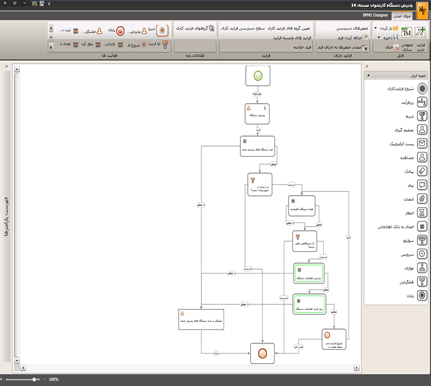This screenshot has height=386, width=431.
Task: Create a new process (فرایند جدید)
Action: coord(421,38)
